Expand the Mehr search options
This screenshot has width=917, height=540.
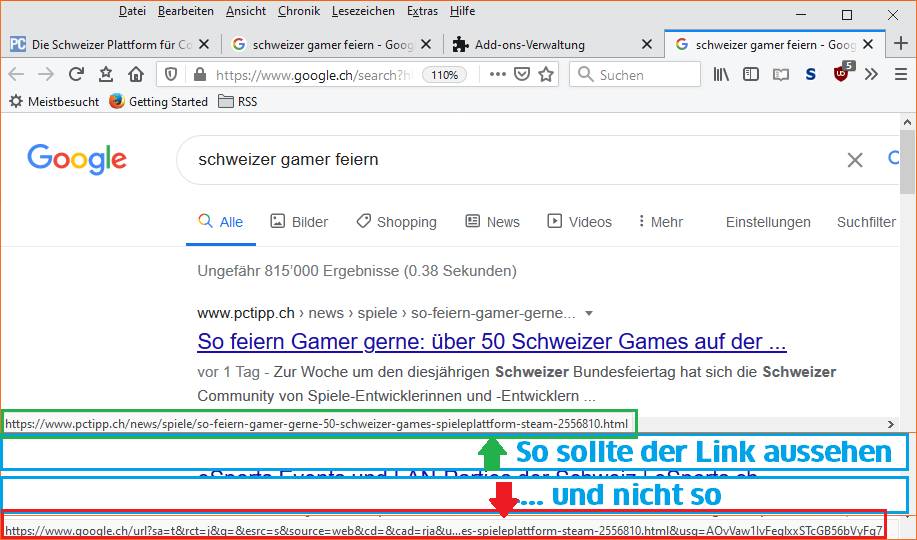(x=660, y=222)
